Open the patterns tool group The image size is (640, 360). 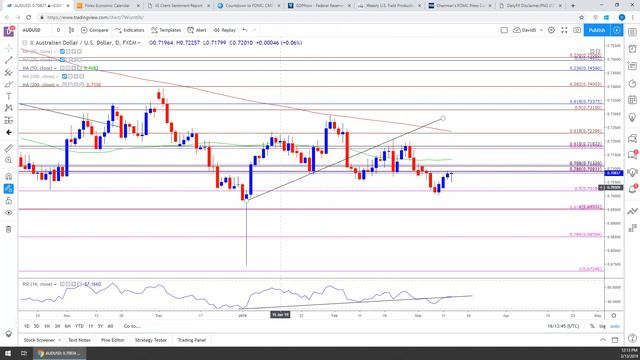(x=9, y=108)
